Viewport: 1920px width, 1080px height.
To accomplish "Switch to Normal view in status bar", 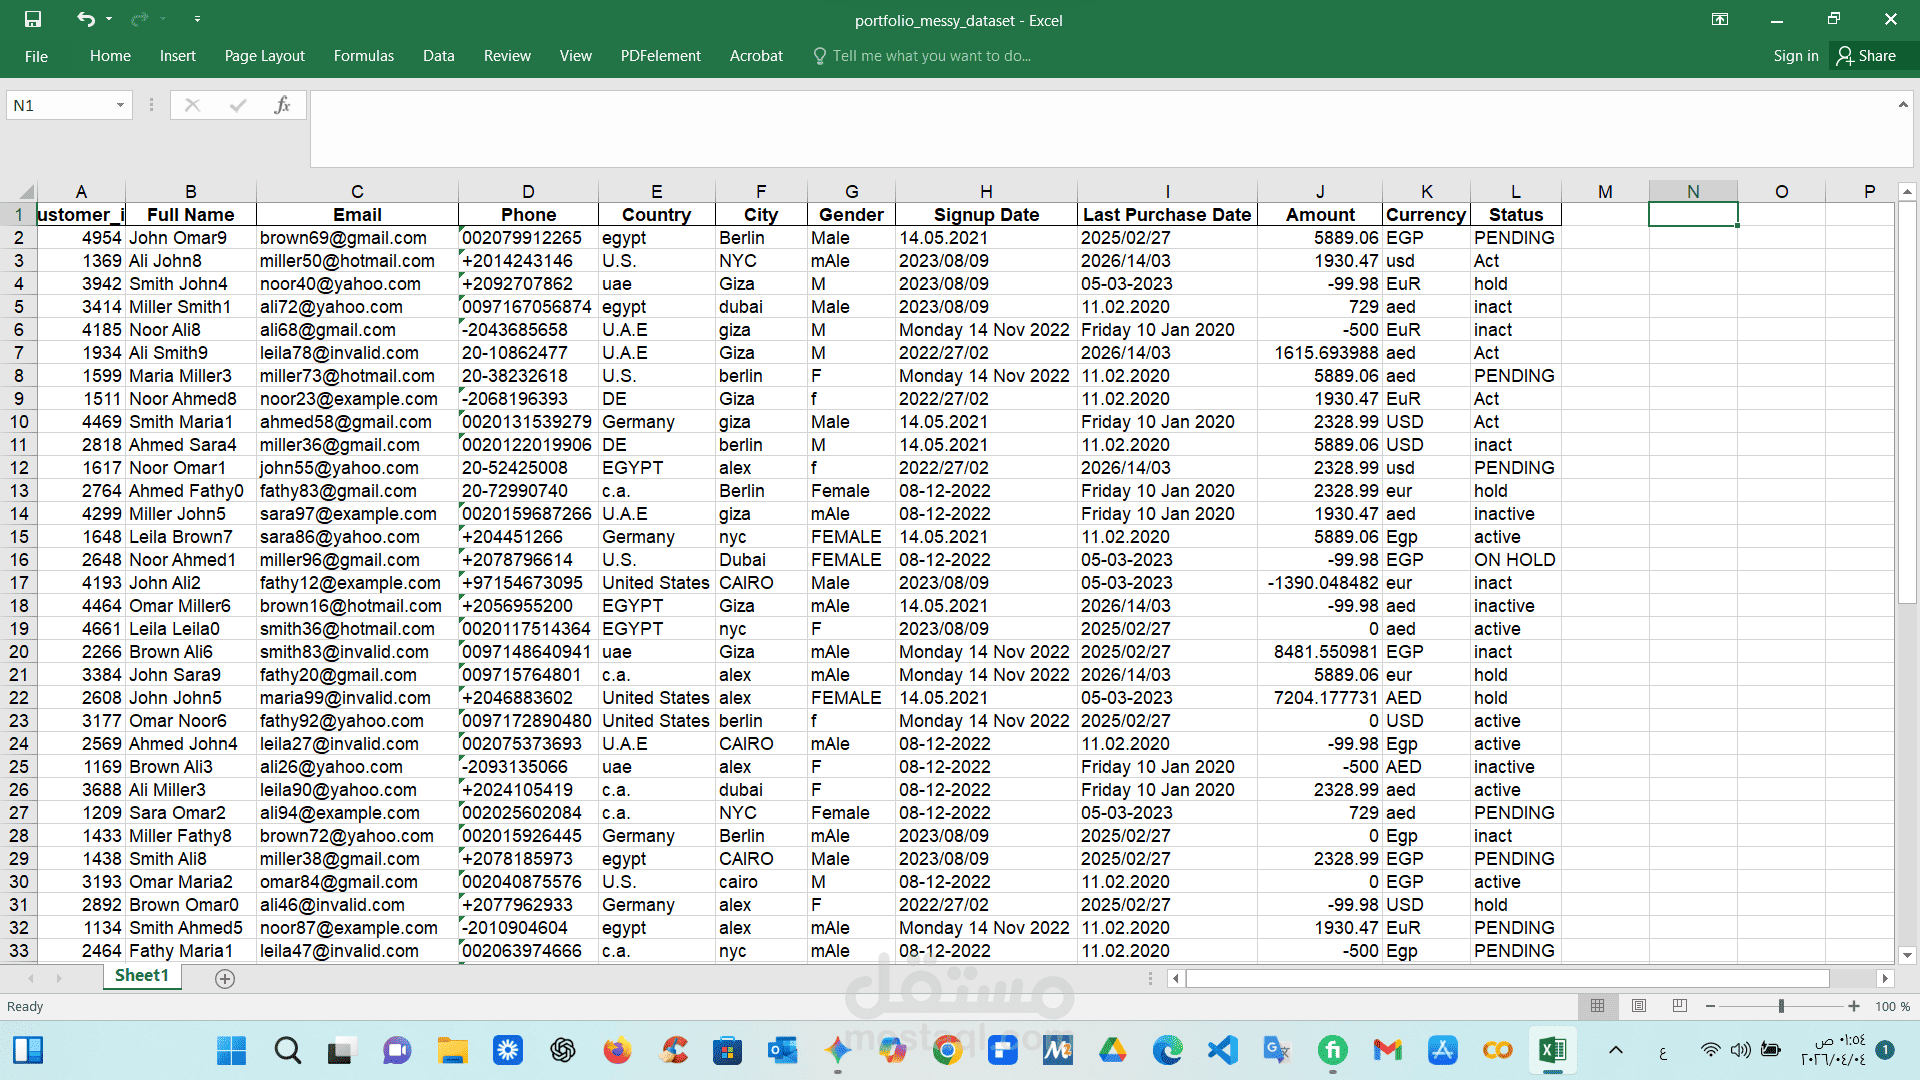I will tap(1598, 1006).
